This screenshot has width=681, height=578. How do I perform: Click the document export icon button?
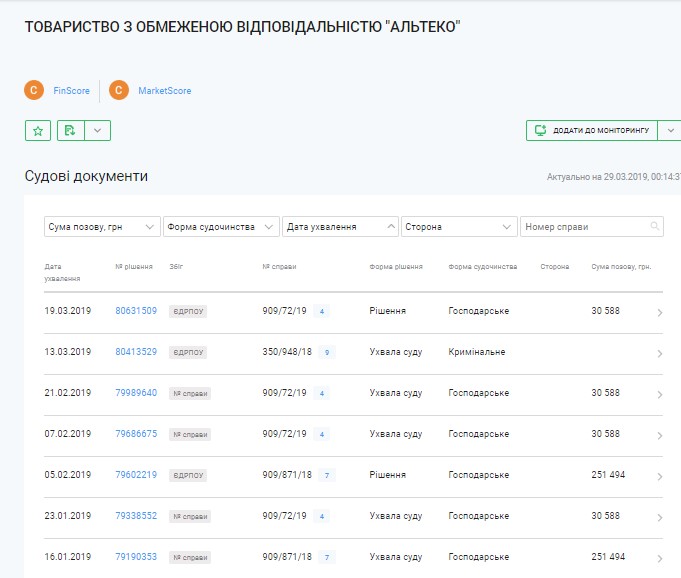(x=69, y=130)
